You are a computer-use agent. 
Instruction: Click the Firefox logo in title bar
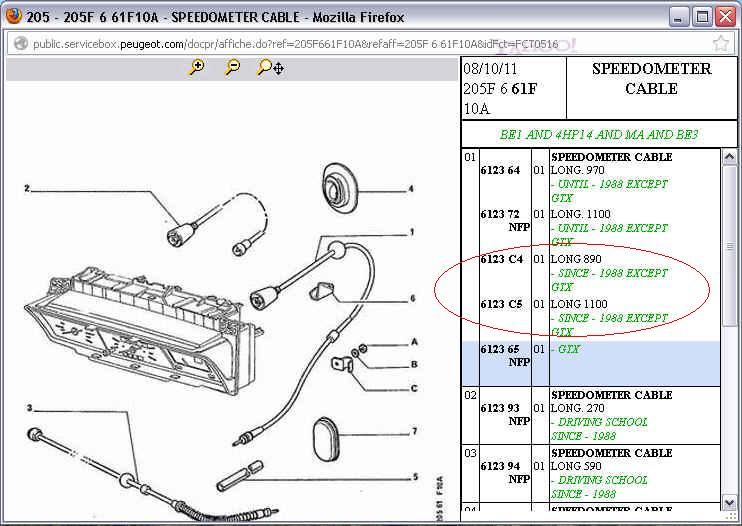(14, 17)
